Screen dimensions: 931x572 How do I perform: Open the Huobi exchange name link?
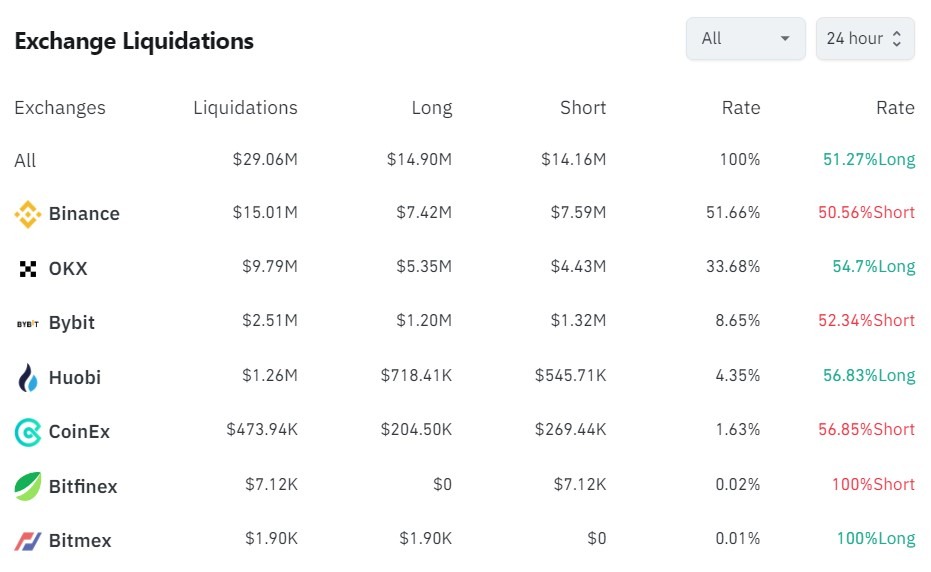[75, 378]
